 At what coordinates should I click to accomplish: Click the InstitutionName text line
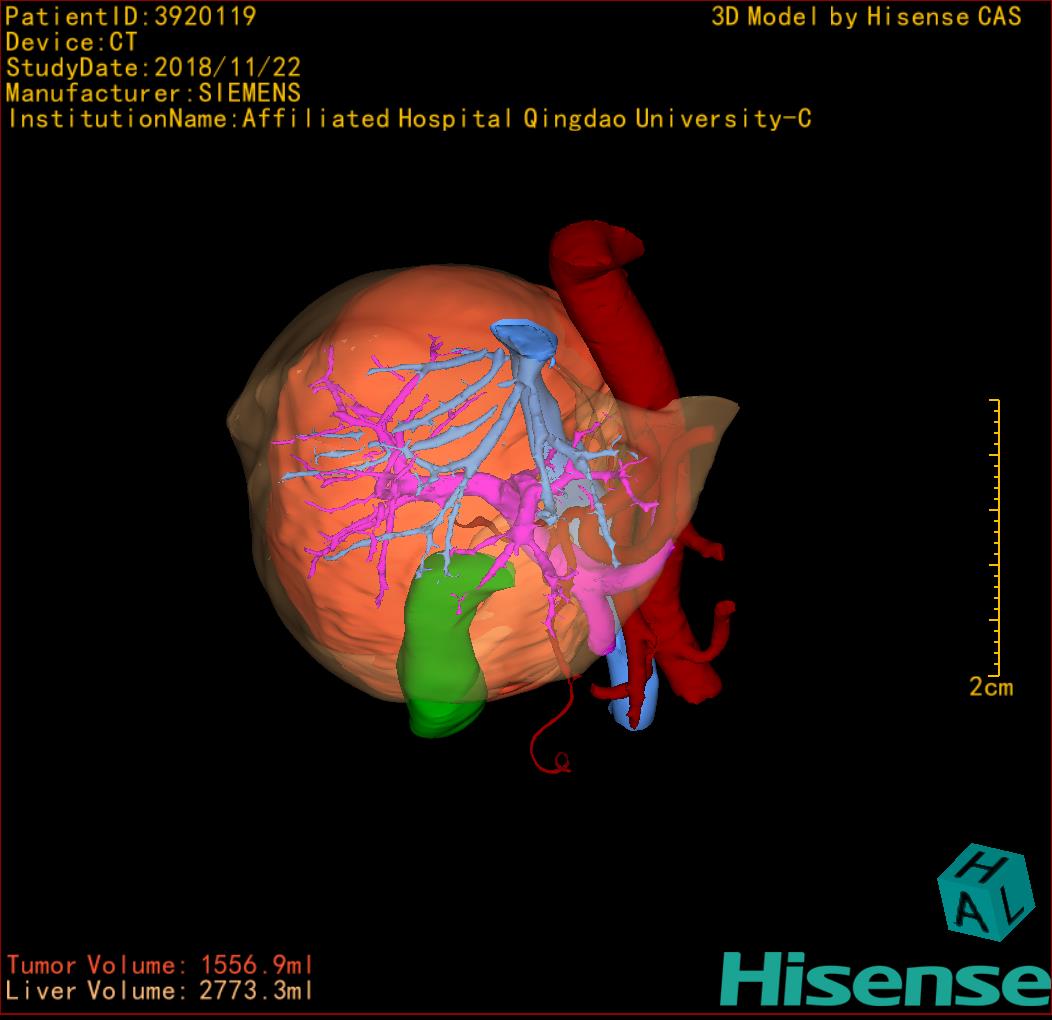point(408,119)
